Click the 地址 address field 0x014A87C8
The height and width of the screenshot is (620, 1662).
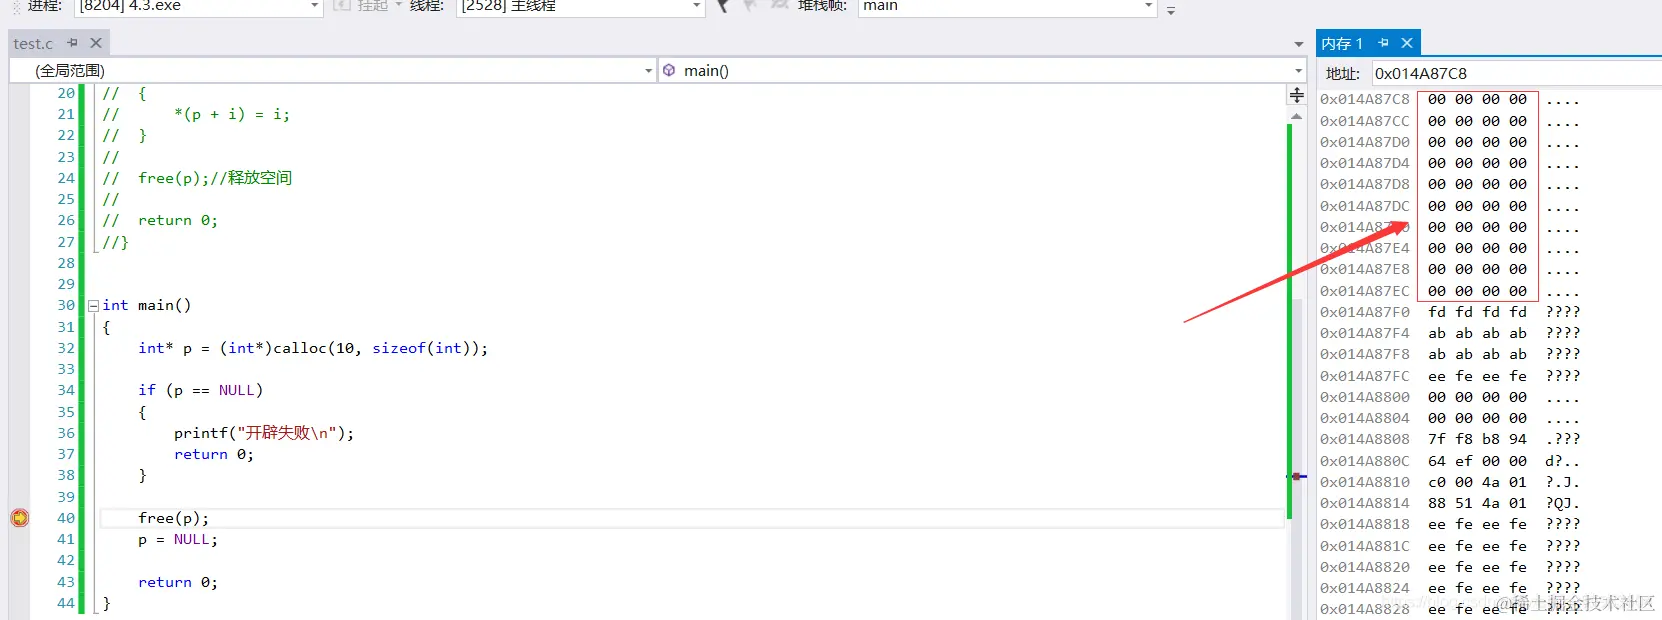(x=1515, y=73)
